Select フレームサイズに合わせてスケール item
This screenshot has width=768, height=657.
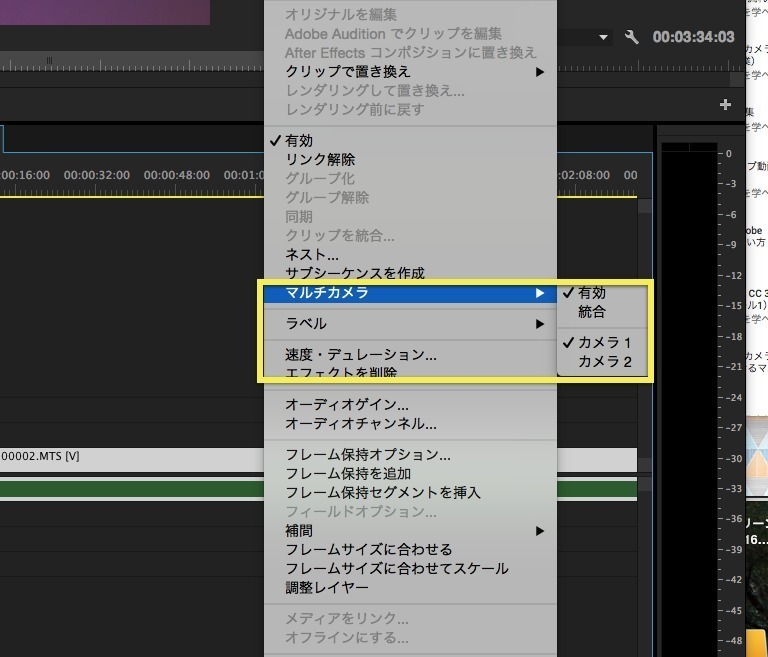[x=410, y=568]
